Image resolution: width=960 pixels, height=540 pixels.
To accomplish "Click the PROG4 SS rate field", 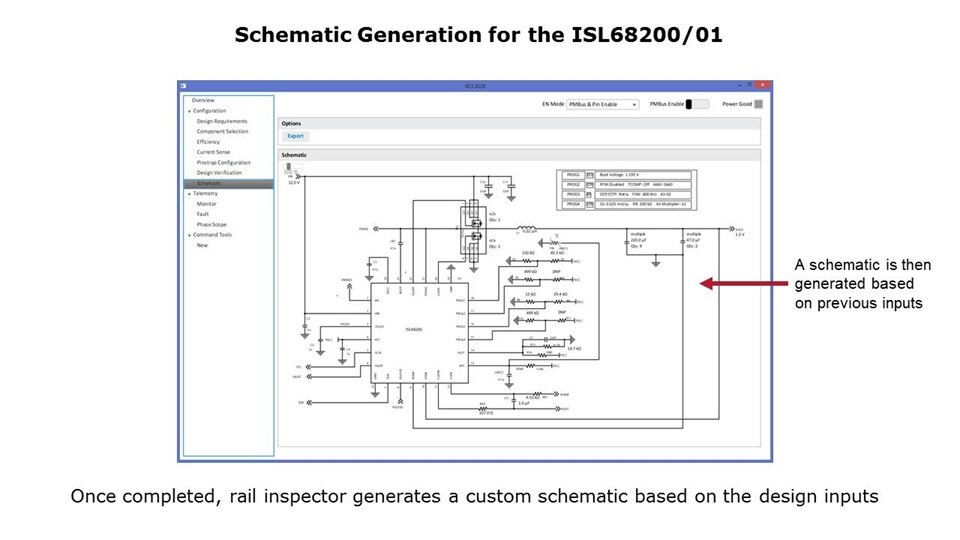I will (643, 204).
